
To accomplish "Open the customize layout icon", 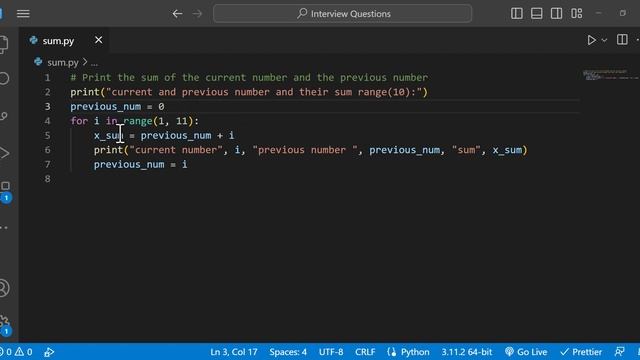I will tap(577, 13).
